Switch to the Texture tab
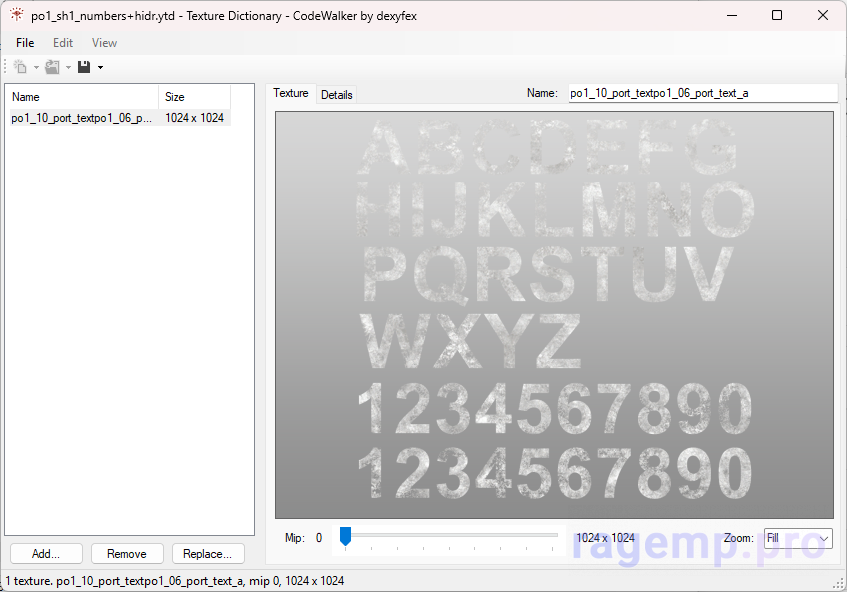Viewport: 847px width, 592px height. click(x=291, y=93)
